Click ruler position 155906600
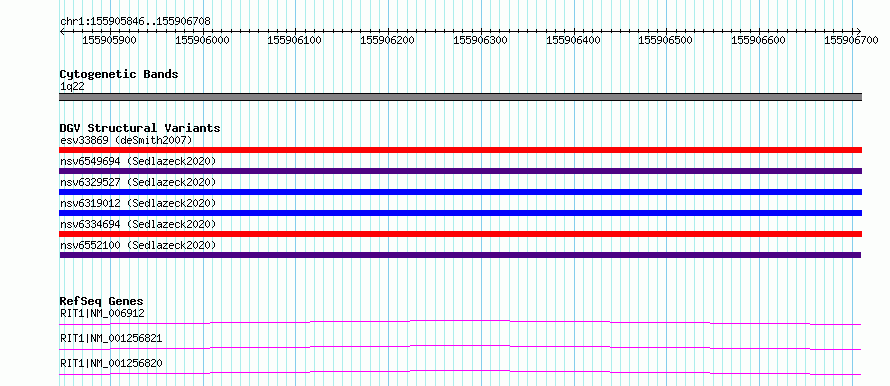Image resolution: width=890 pixels, height=386 pixels. tap(758, 40)
